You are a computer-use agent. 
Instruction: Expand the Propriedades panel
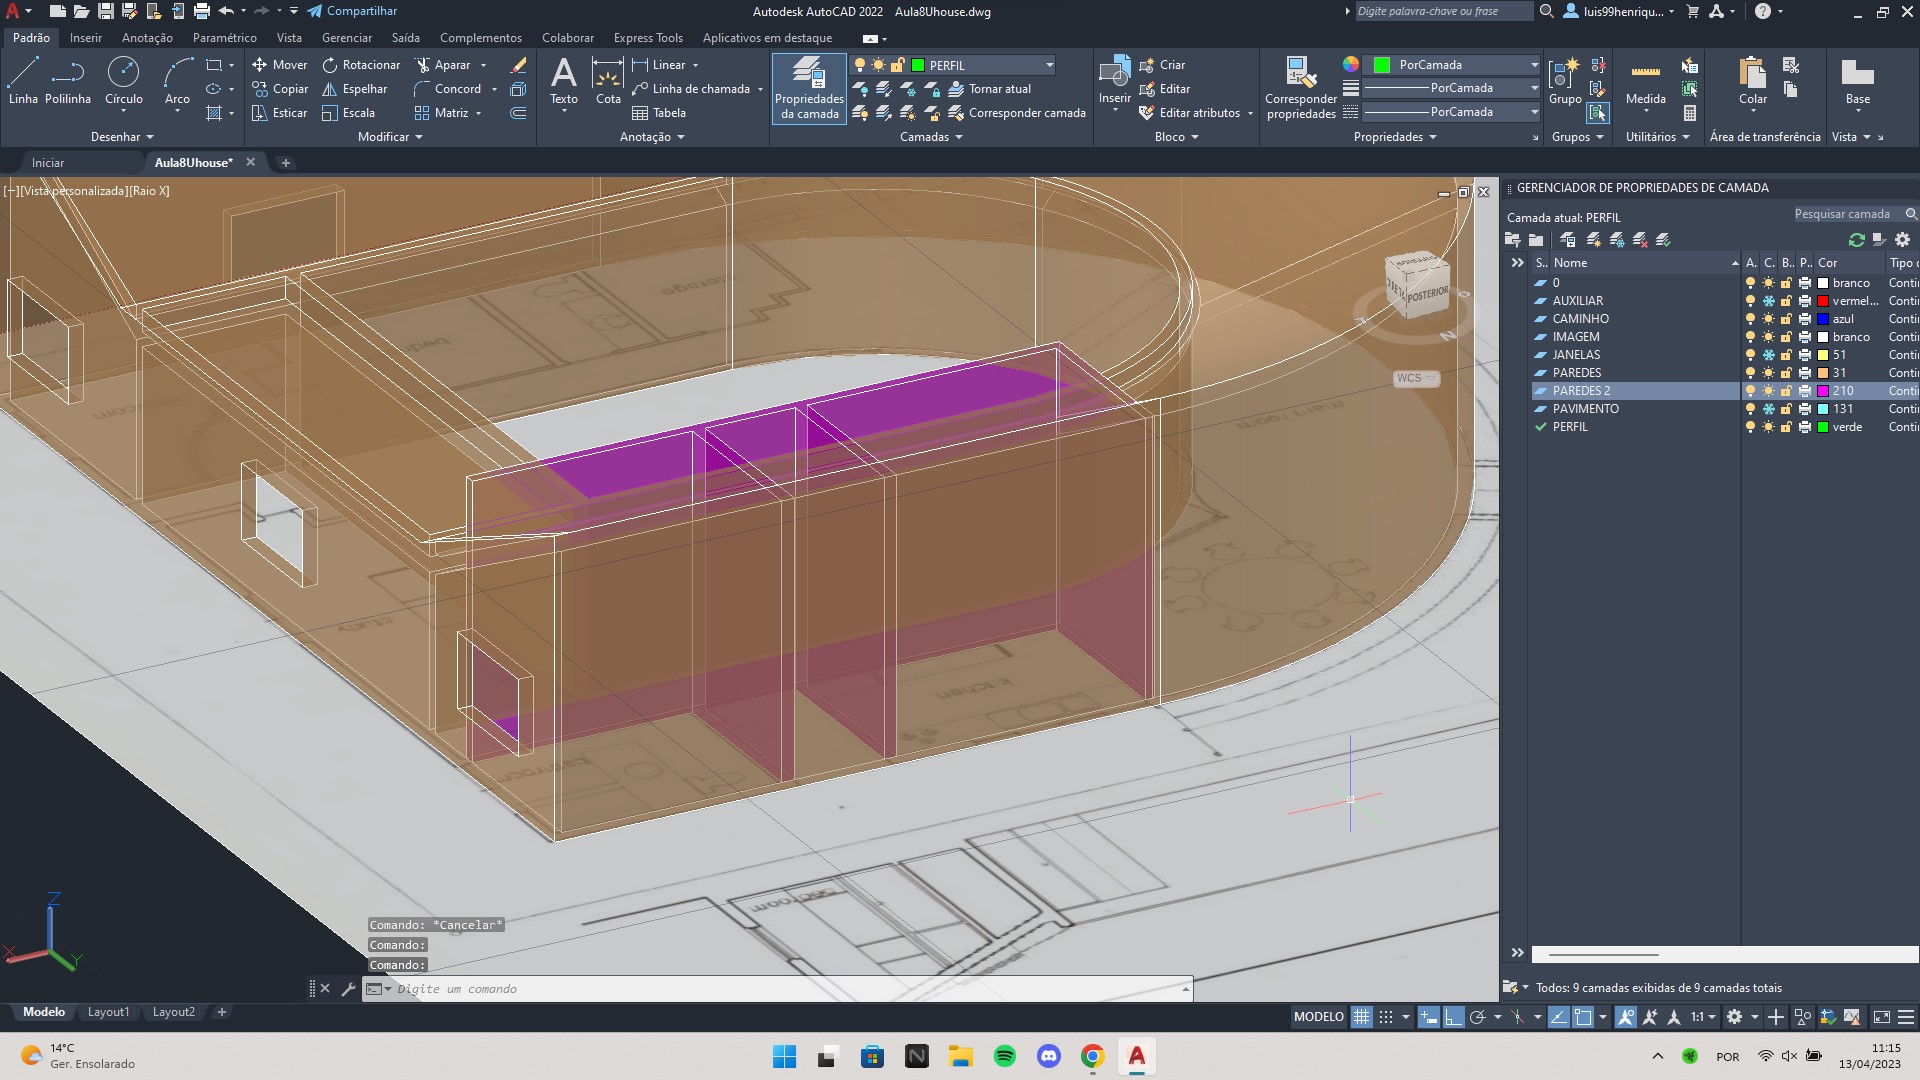tap(1395, 137)
